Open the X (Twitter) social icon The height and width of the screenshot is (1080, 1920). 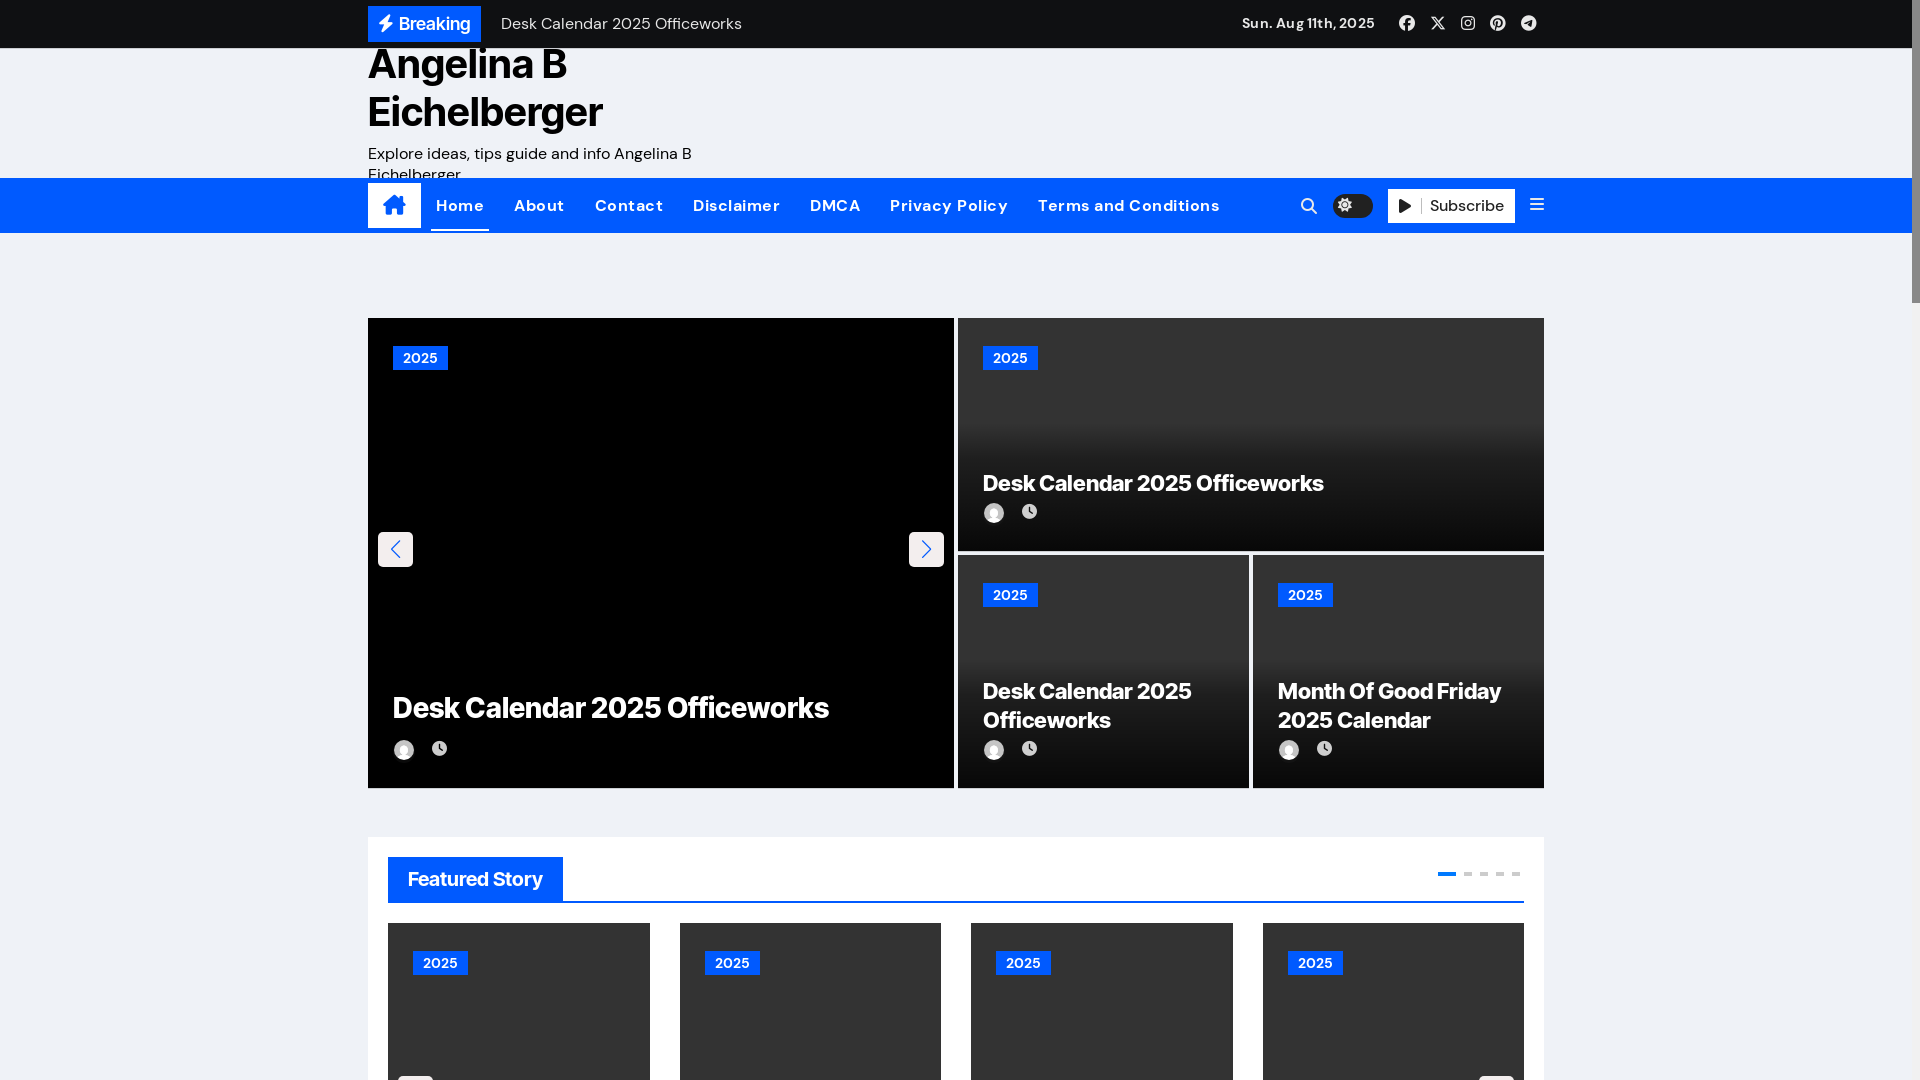click(x=1437, y=23)
